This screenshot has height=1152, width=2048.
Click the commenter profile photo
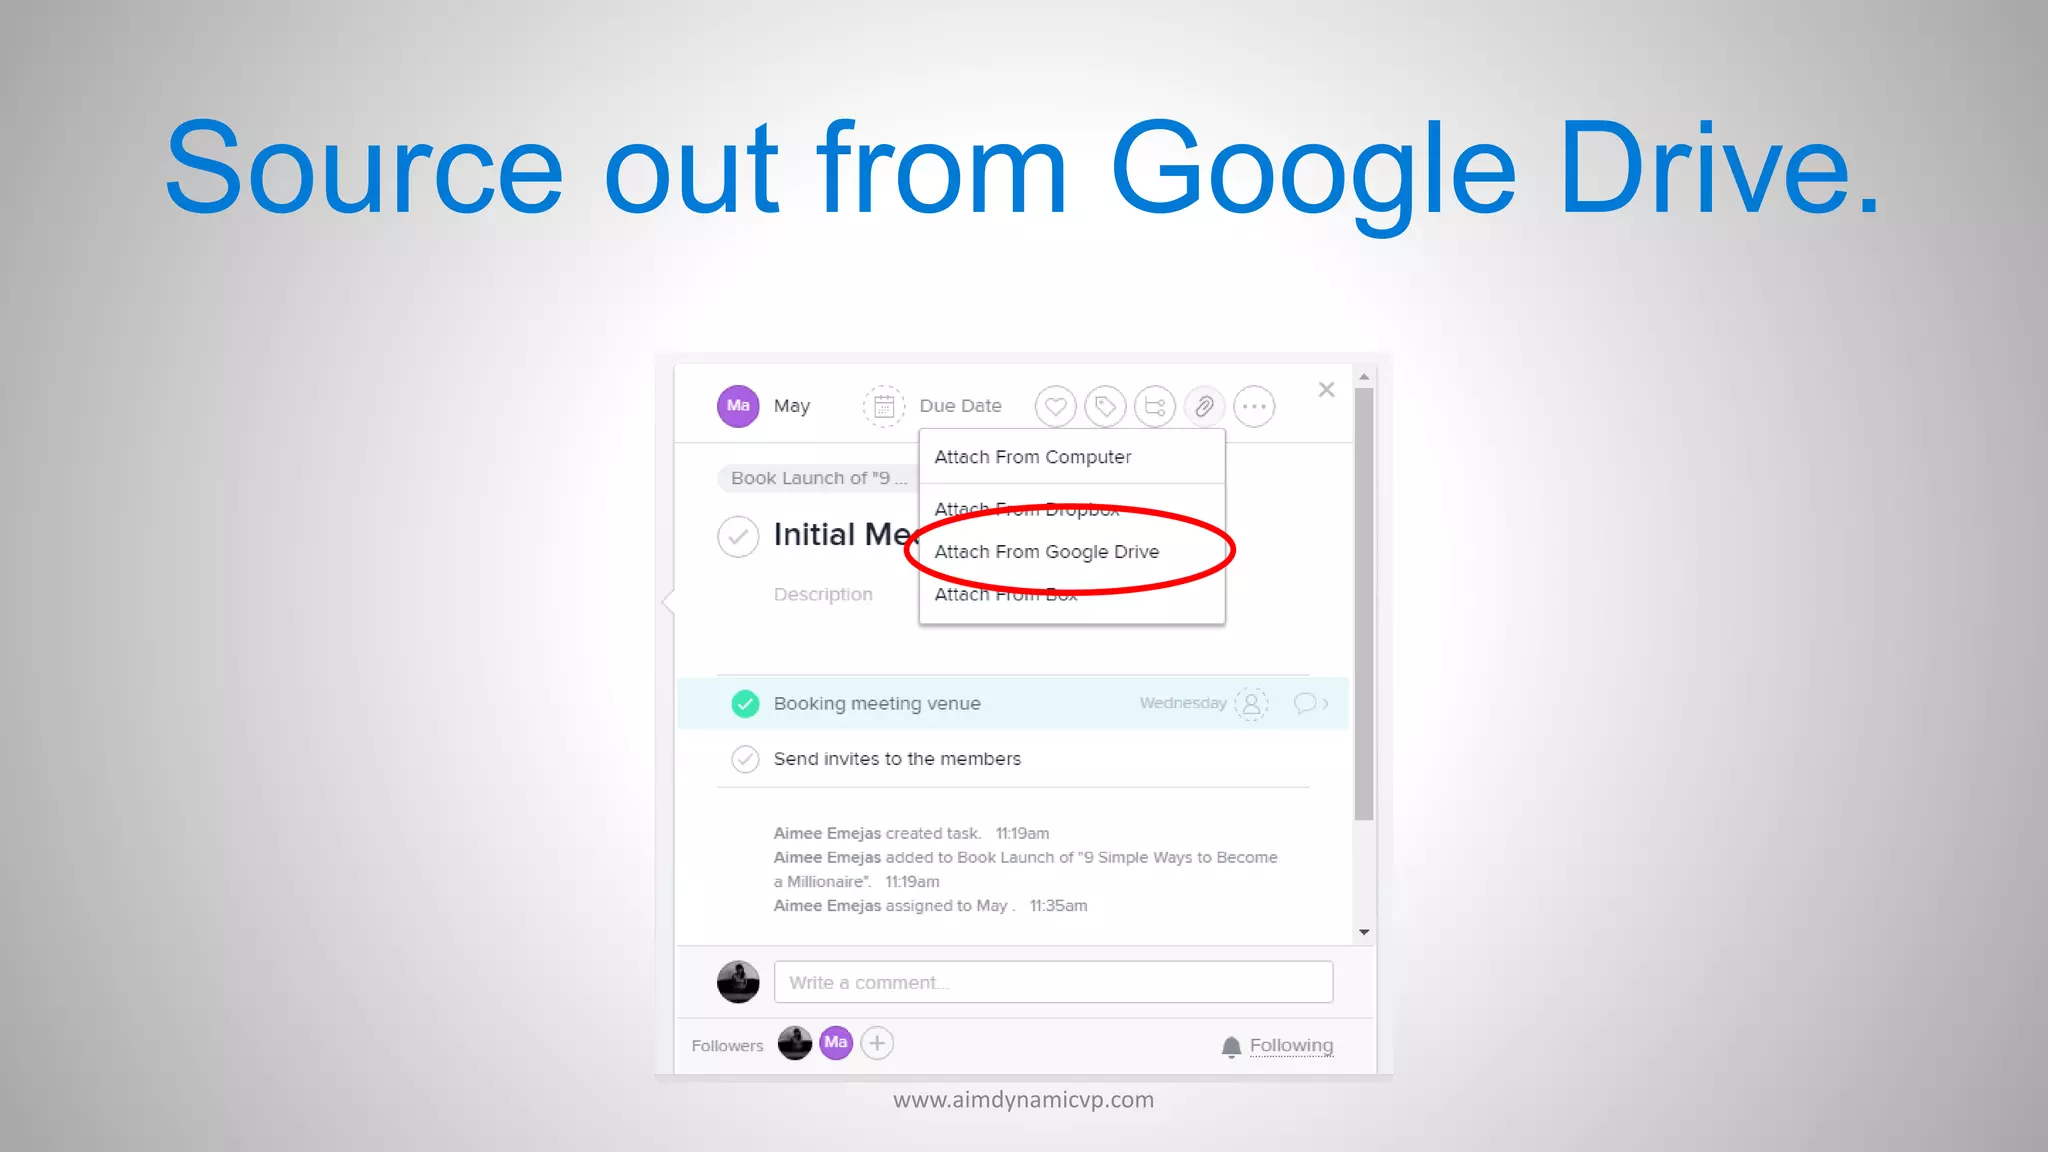[738, 982]
